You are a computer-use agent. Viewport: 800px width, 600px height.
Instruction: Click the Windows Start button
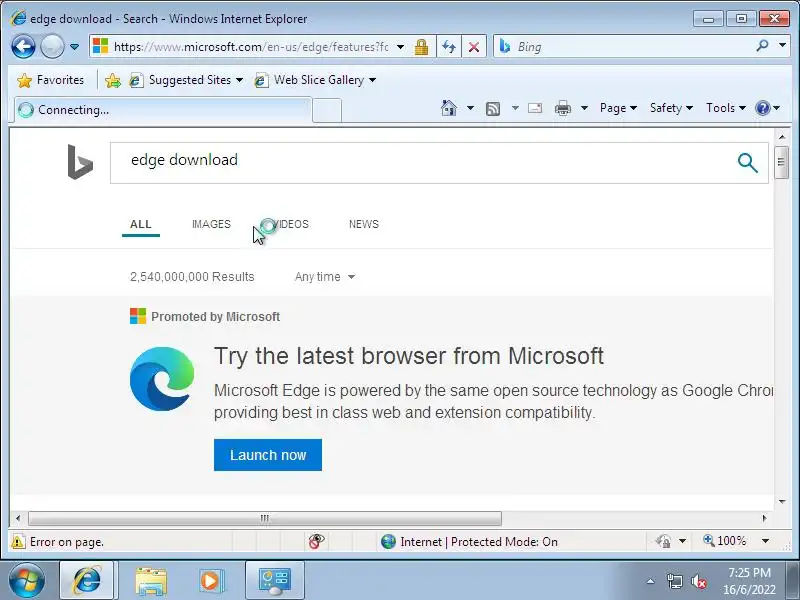point(27,581)
